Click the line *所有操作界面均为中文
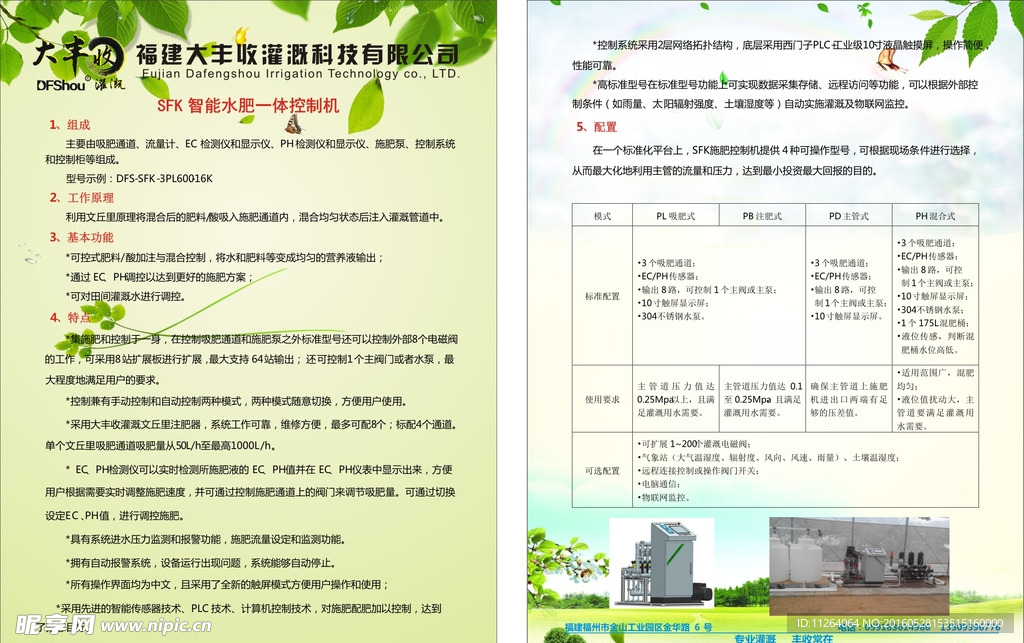 coord(227,585)
